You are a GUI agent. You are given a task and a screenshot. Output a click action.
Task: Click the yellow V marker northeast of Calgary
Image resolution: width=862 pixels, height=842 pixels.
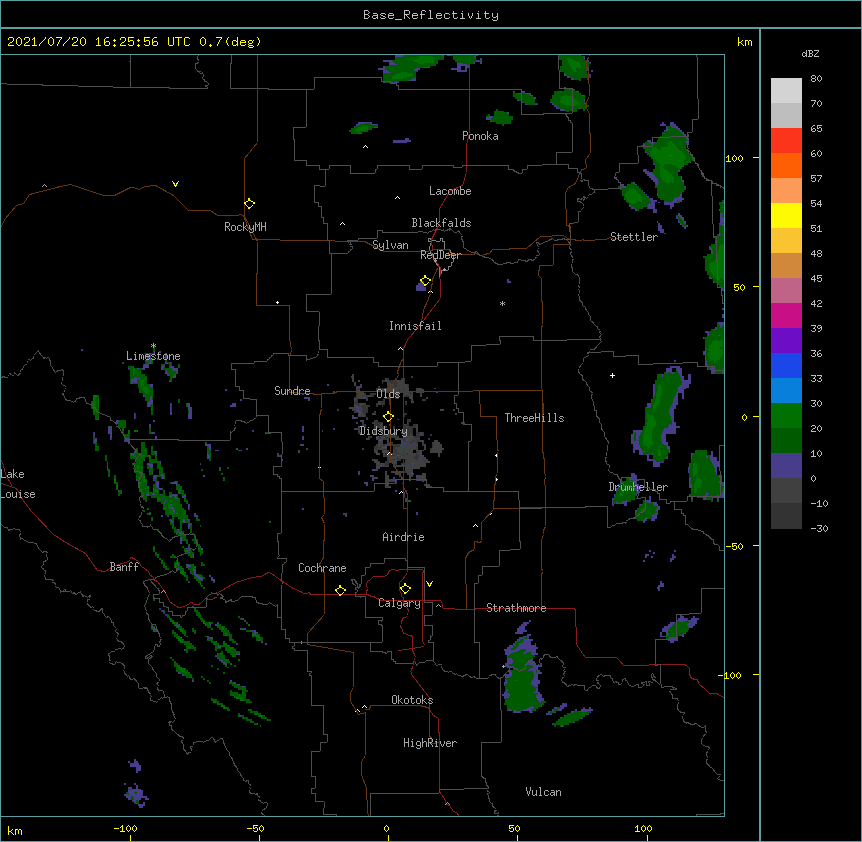coord(429,584)
